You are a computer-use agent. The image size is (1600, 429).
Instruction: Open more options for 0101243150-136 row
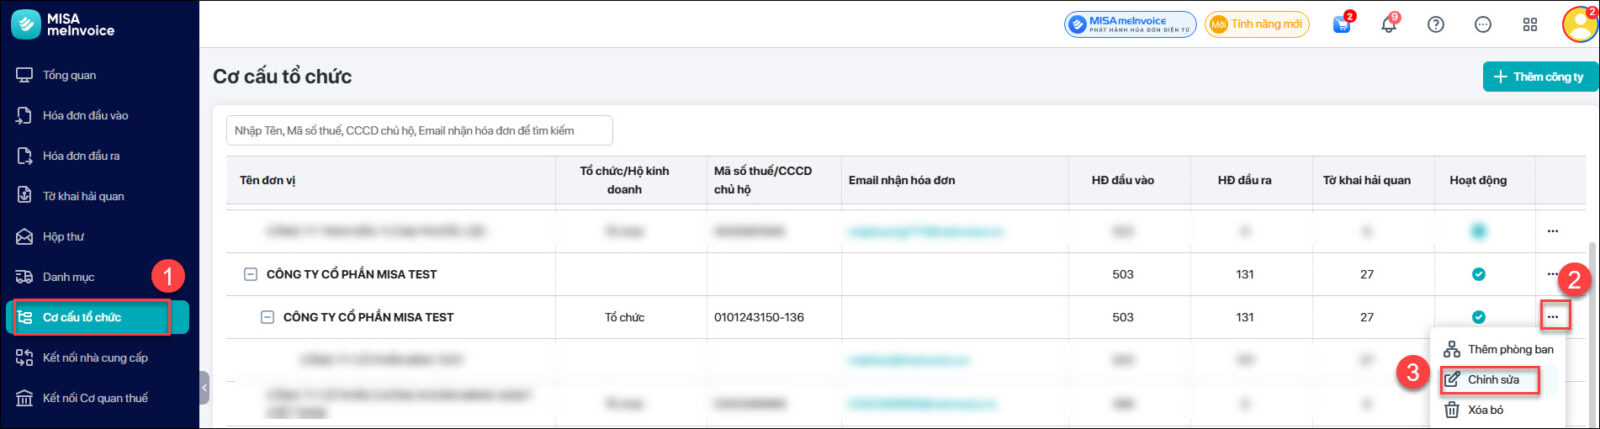[1553, 317]
